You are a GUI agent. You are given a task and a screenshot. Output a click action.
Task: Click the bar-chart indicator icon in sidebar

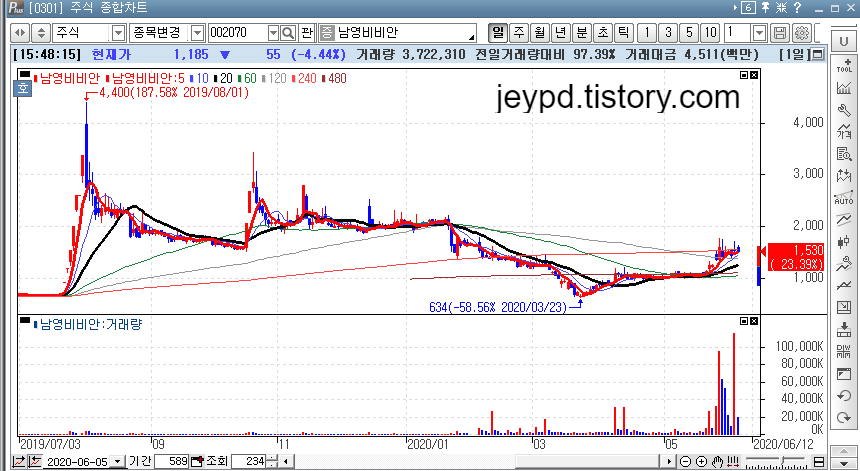pyautogui.click(x=844, y=88)
